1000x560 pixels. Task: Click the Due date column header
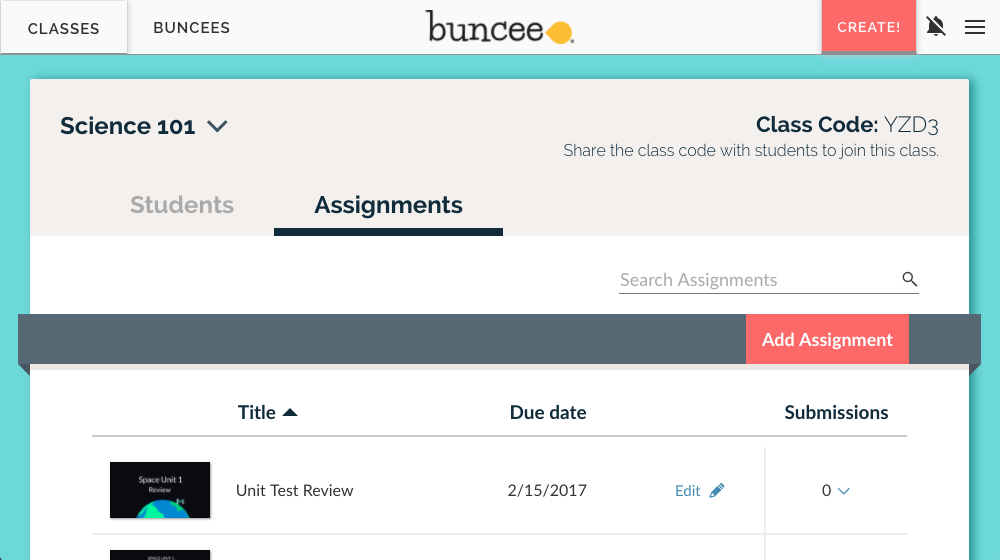coord(548,412)
